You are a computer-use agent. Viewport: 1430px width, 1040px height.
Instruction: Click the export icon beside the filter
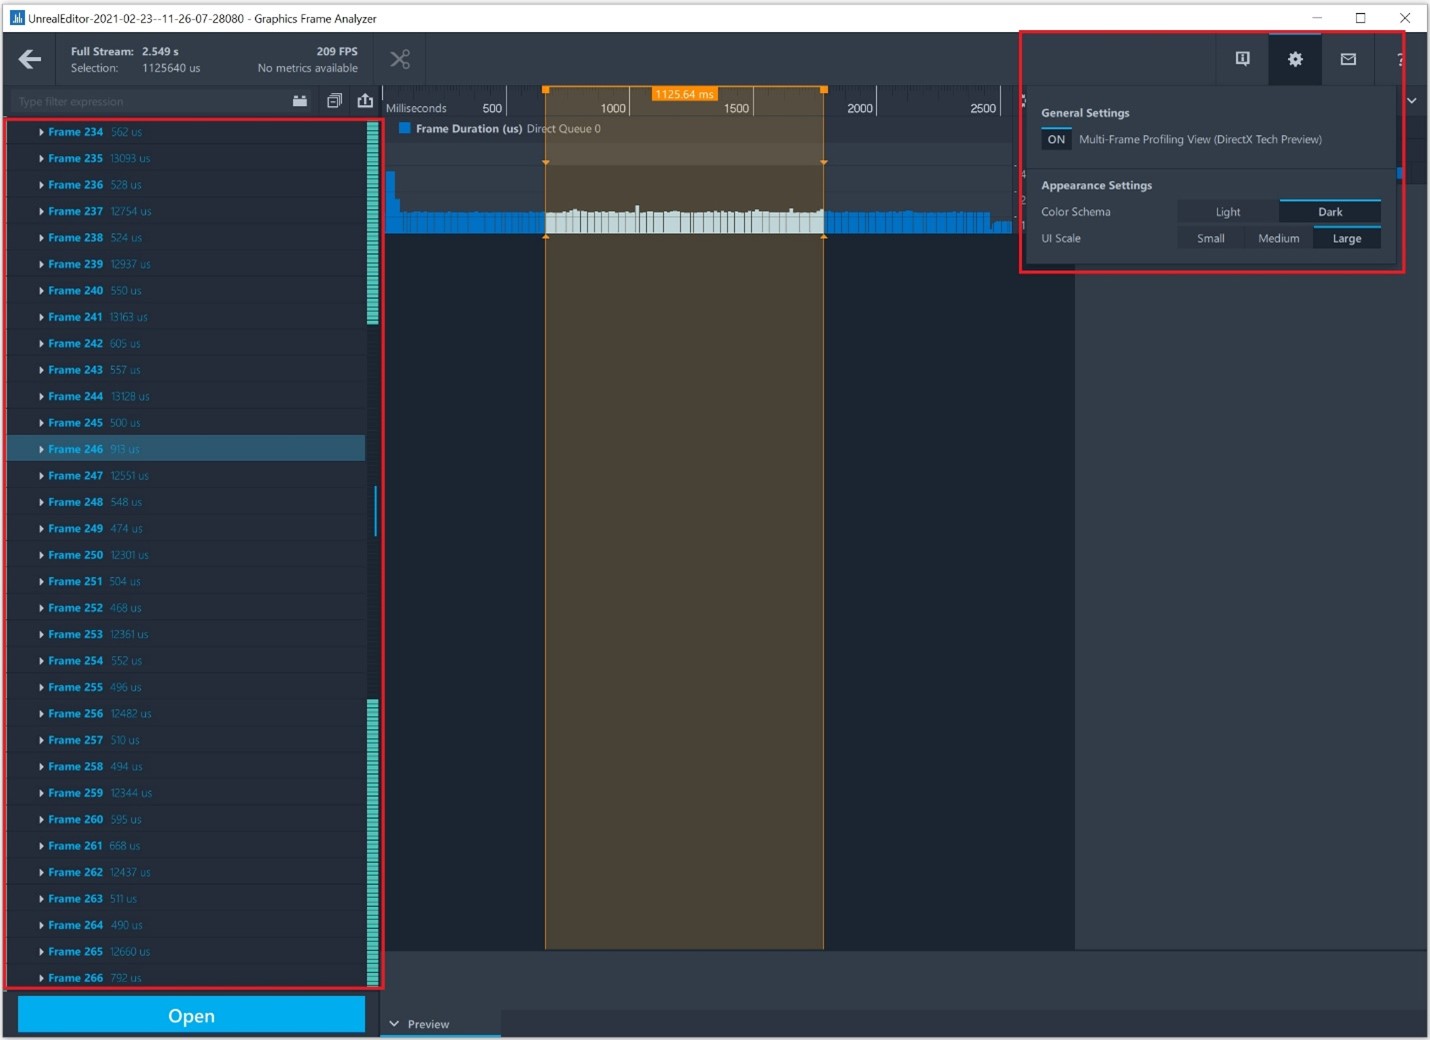[365, 101]
